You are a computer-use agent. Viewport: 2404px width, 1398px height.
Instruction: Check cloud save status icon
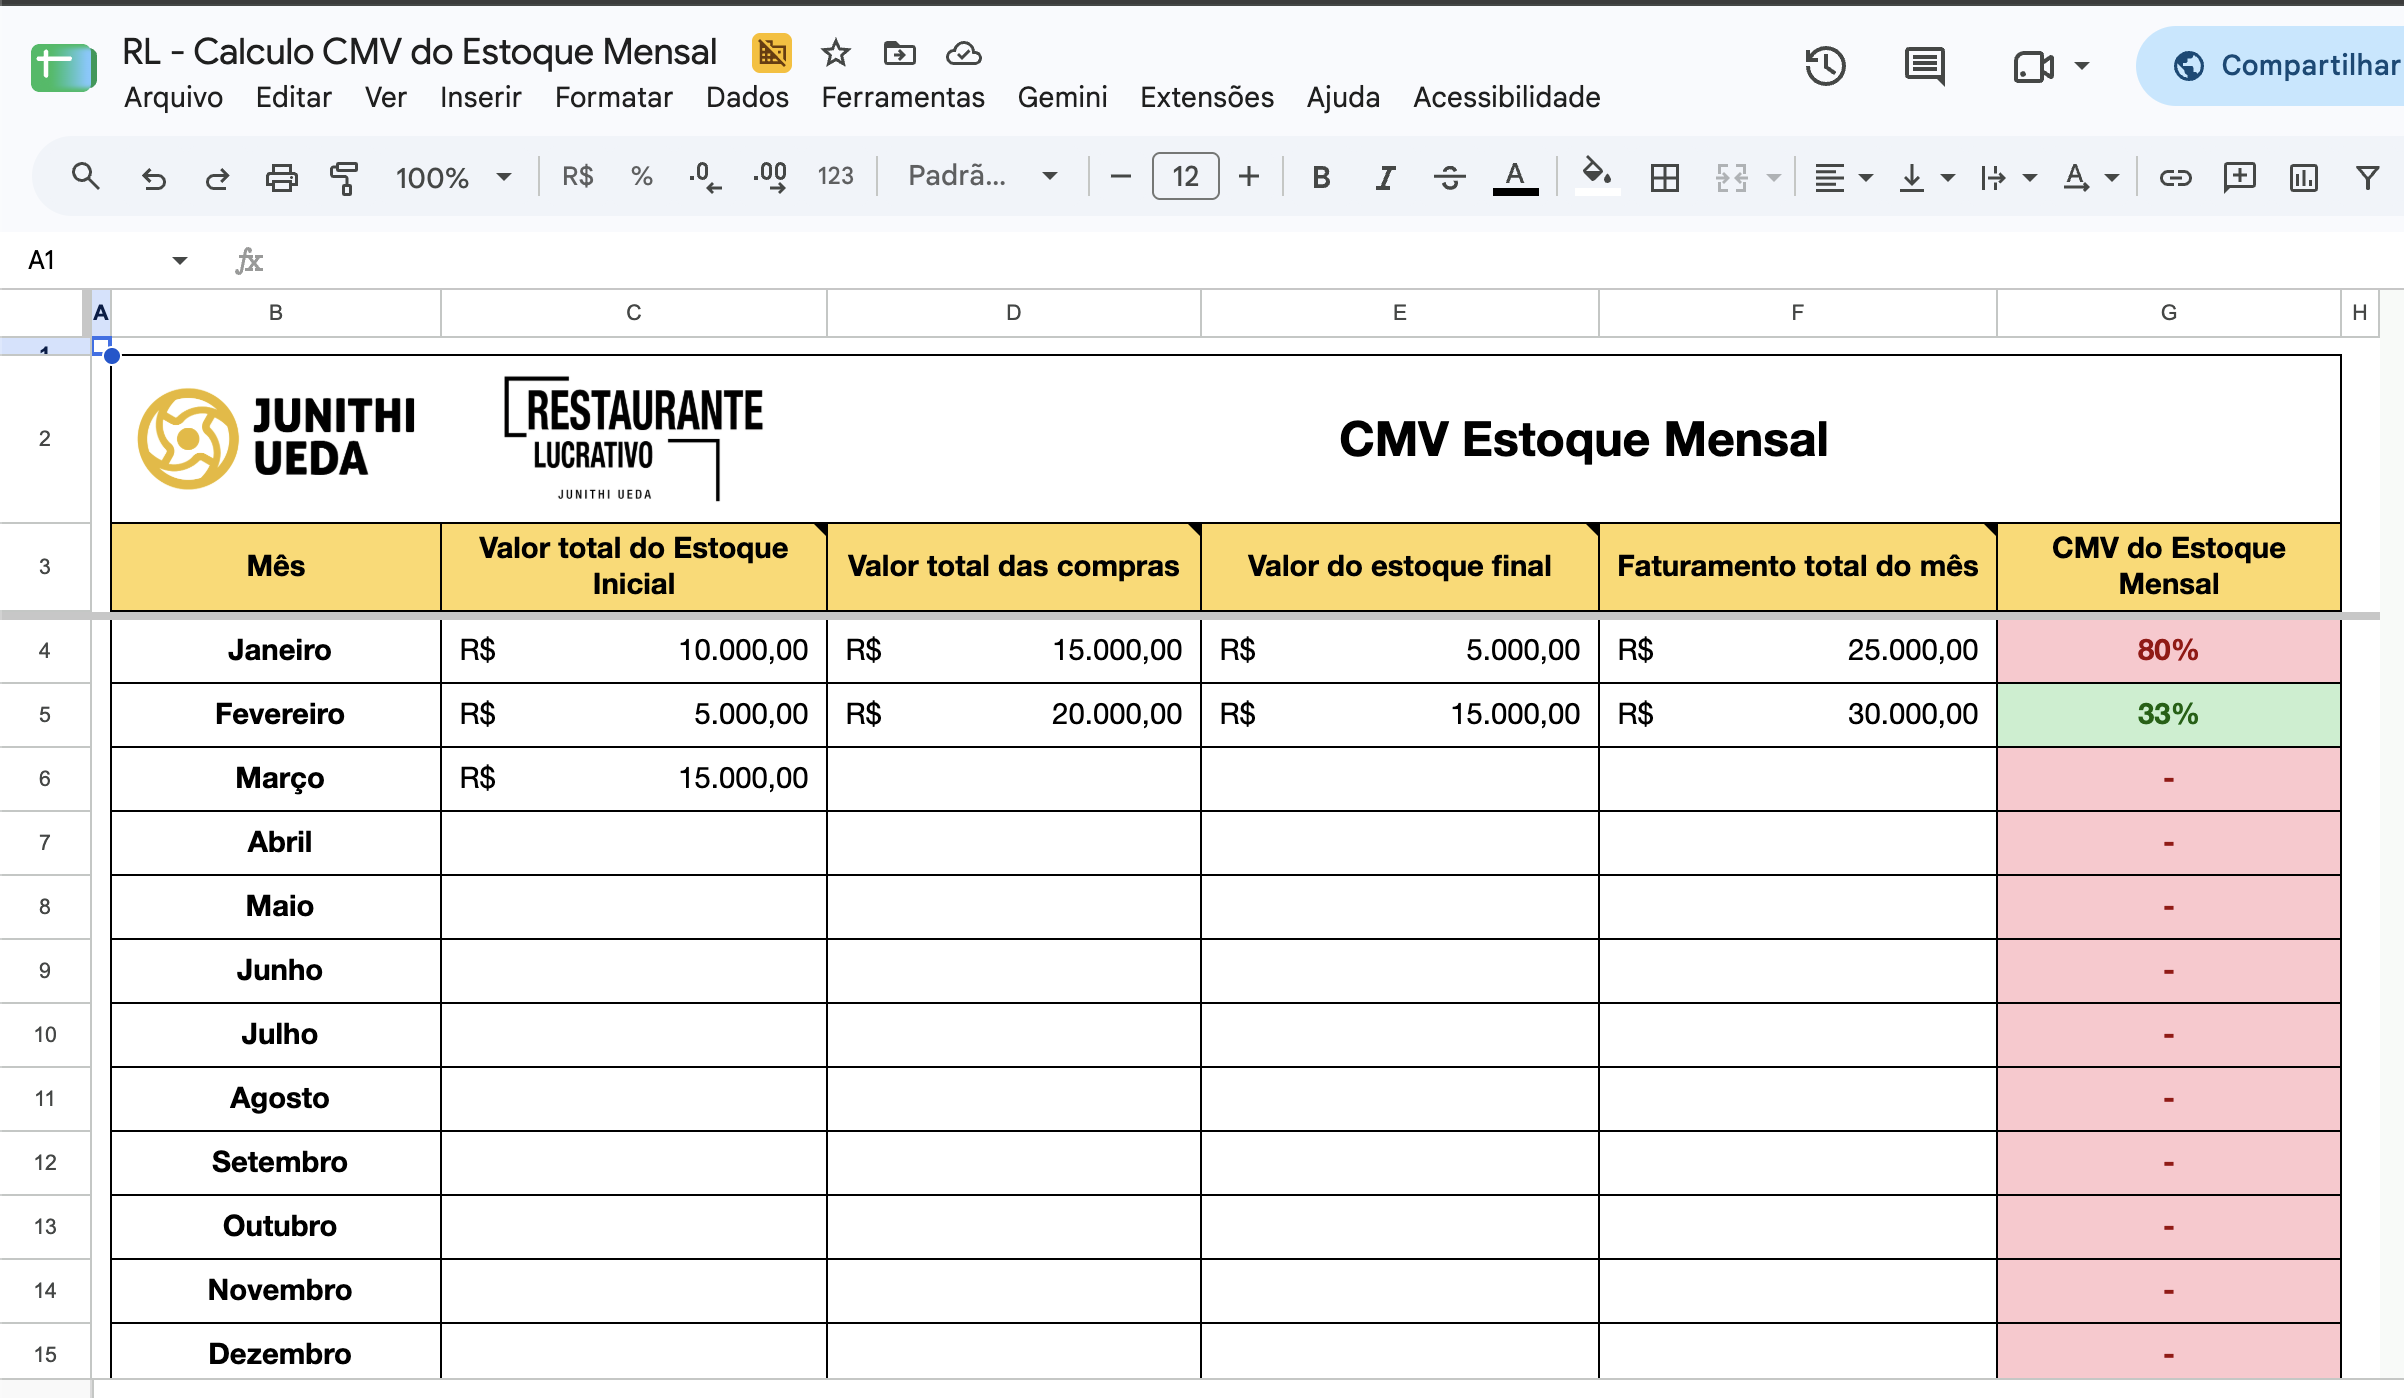pyautogui.click(x=963, y=53)
